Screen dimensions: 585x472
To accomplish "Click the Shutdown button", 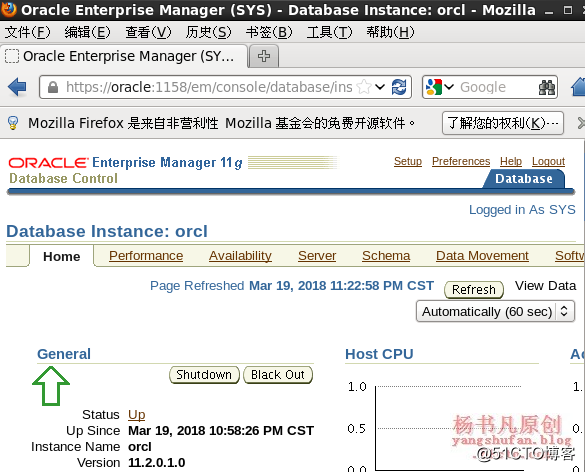I will [204, 375].
